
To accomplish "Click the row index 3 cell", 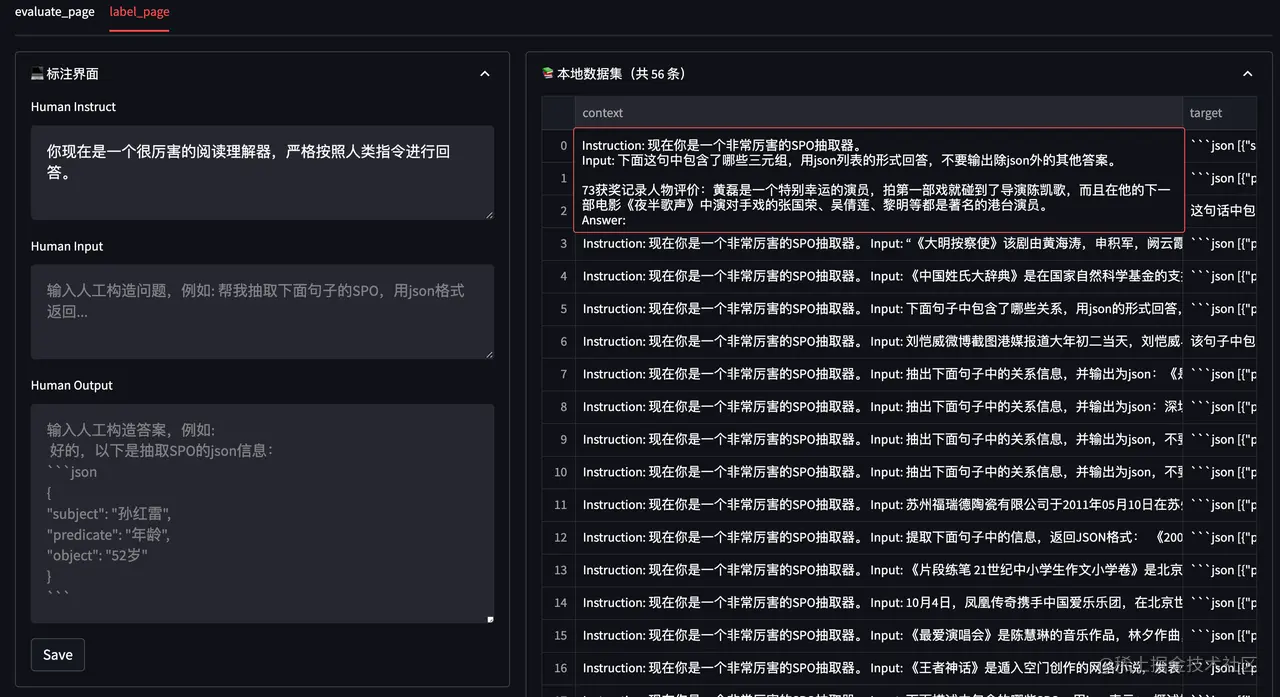I will (x=559, y=244).
